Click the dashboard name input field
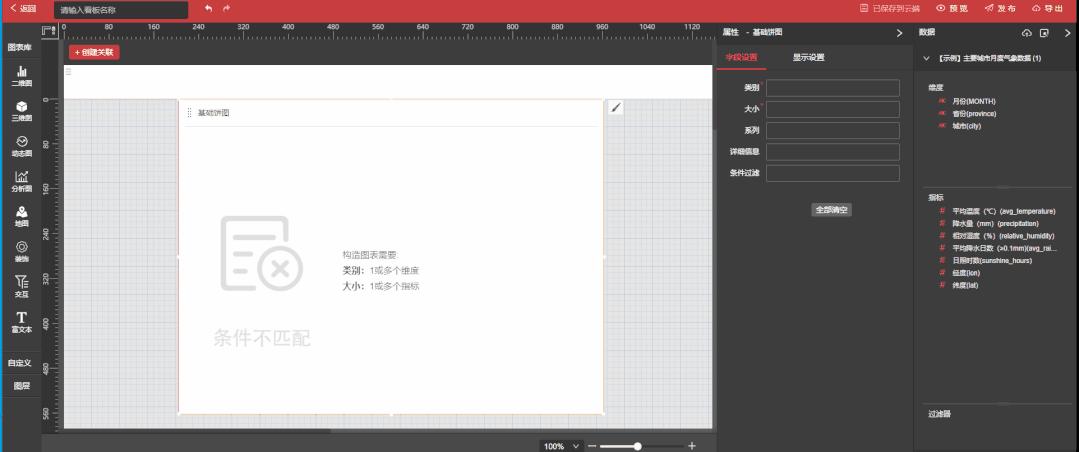Screen dimensions: 1079x452 (x=121, y=10)
